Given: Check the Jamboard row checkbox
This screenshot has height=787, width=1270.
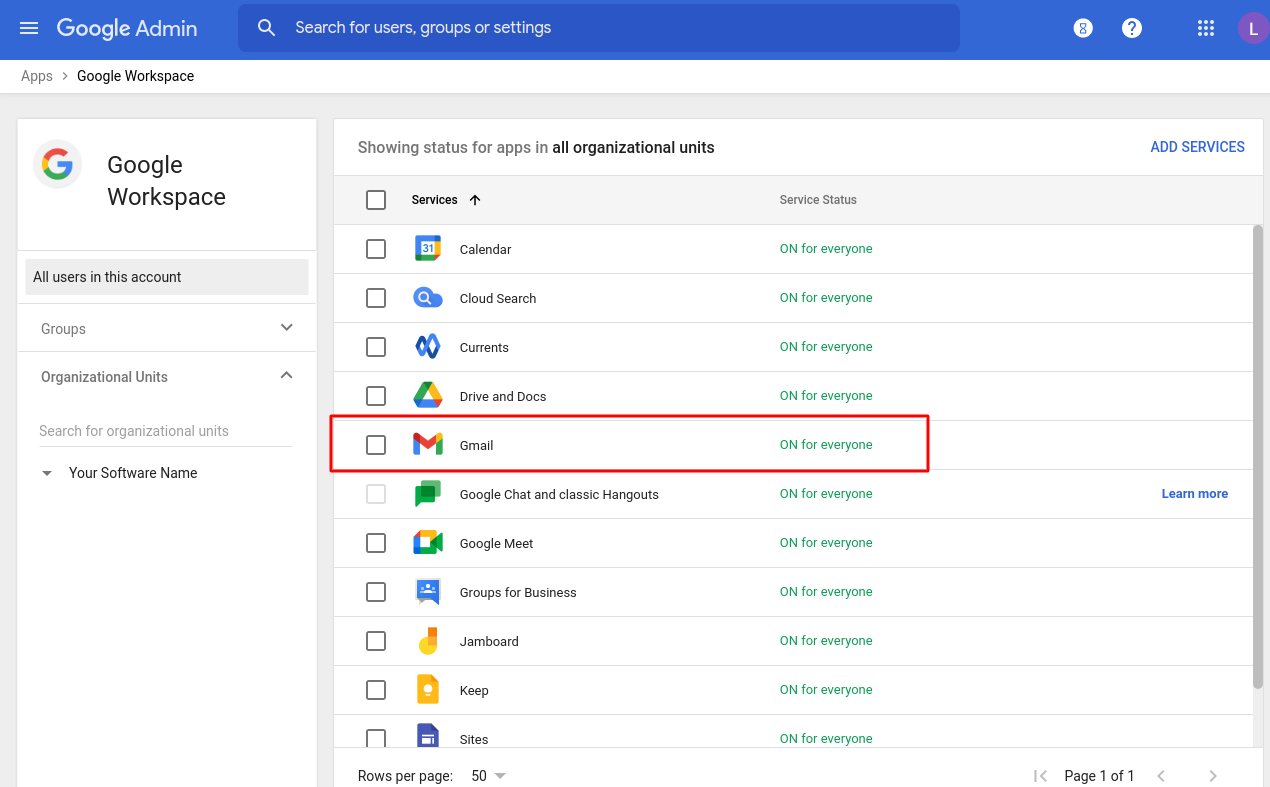Looking at the screenshot, I should [376, 641].
